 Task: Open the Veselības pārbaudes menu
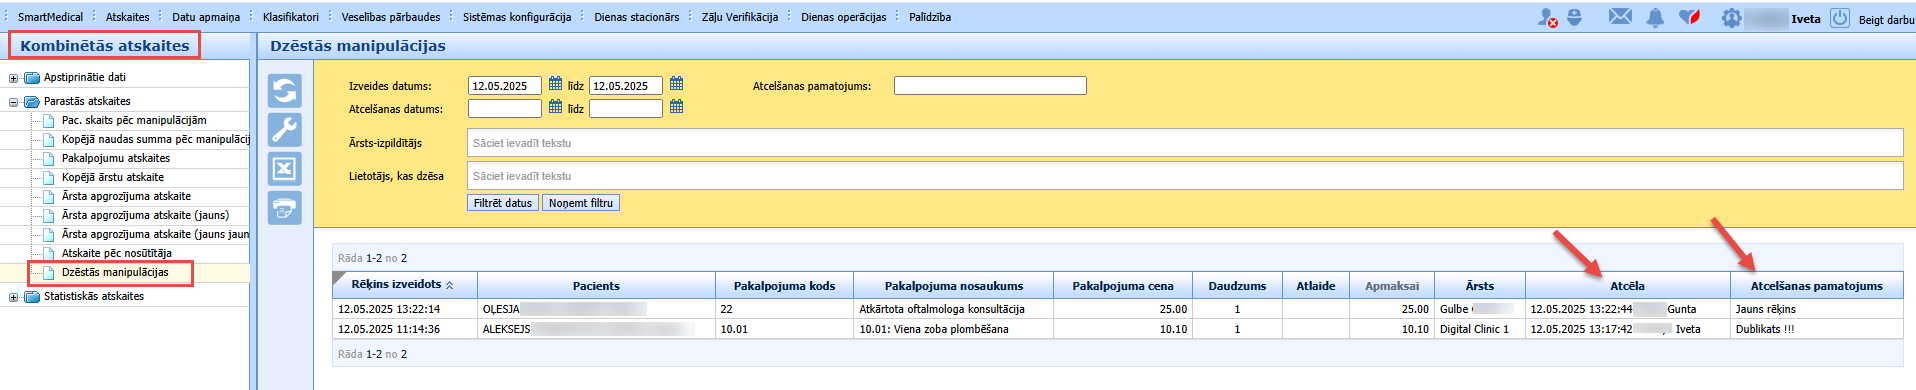391,17
